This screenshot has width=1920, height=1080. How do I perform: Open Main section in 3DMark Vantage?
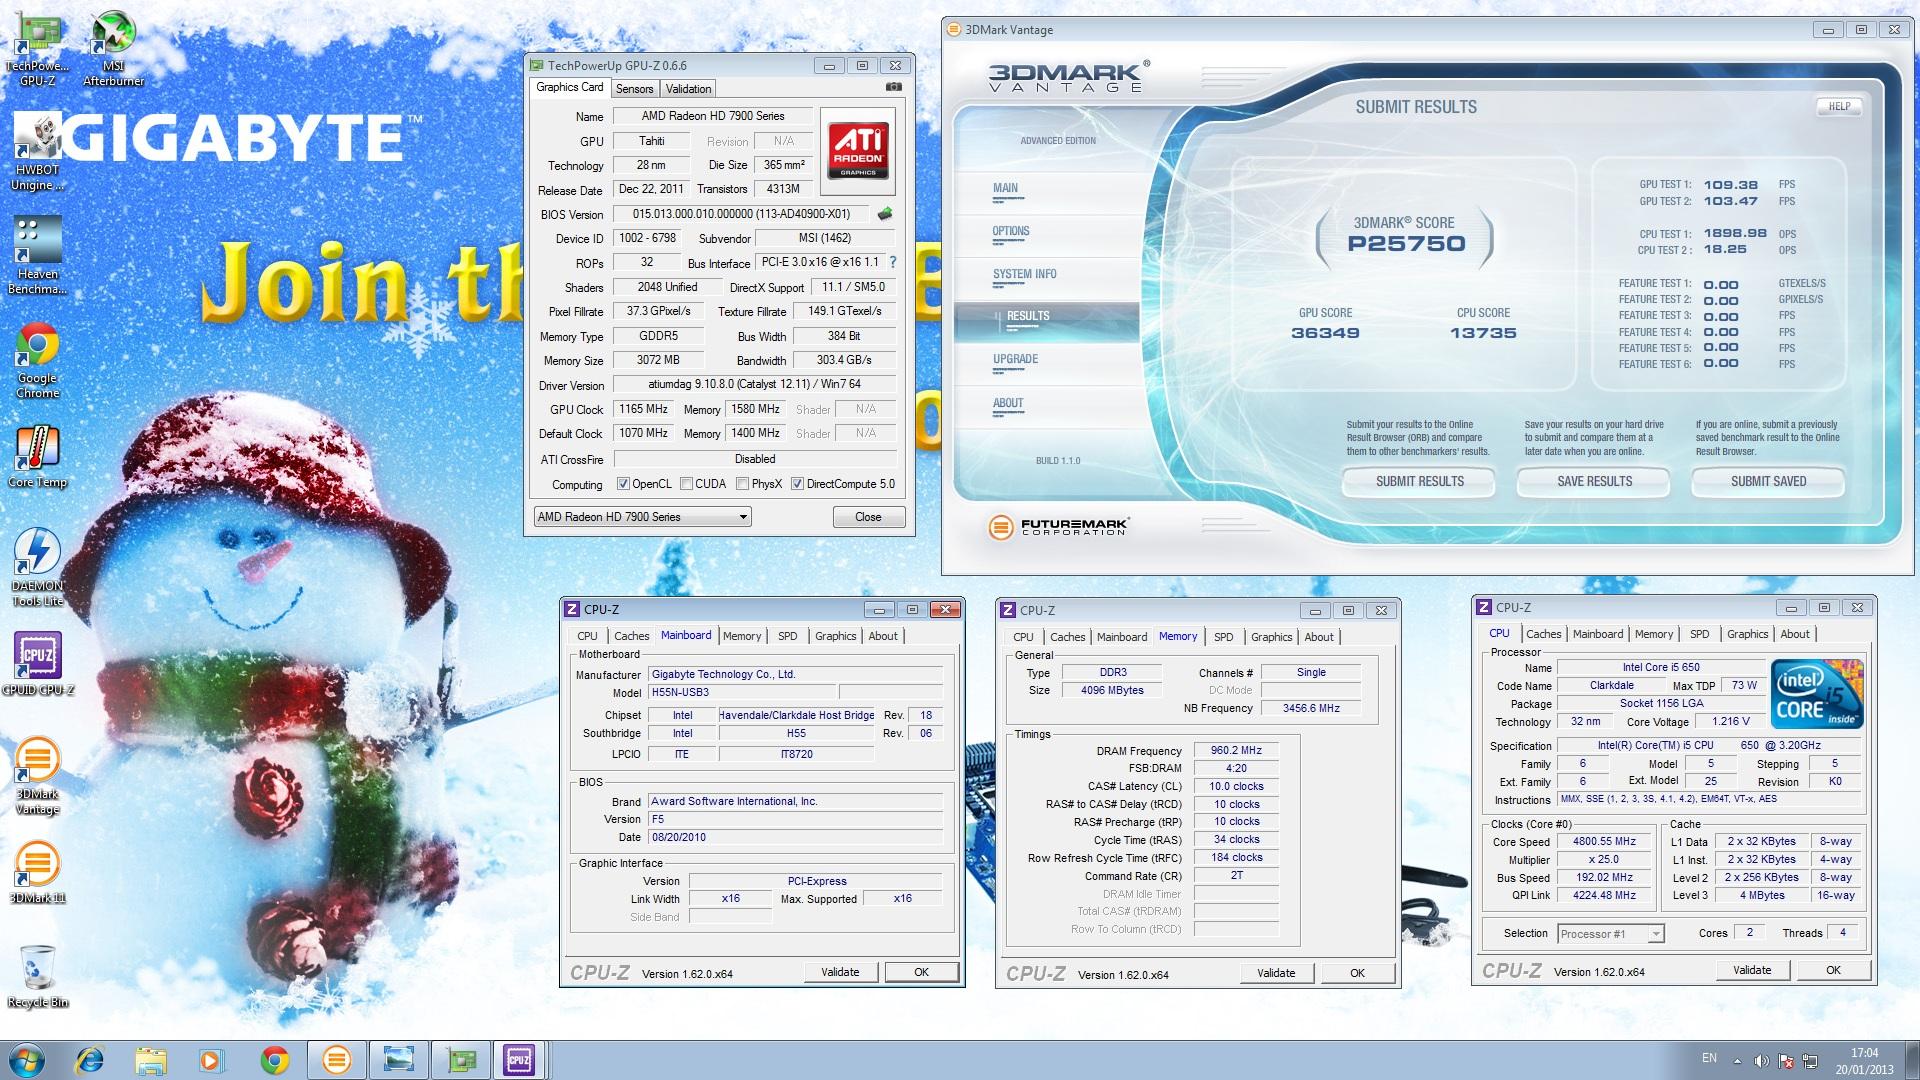point(1005,188)
